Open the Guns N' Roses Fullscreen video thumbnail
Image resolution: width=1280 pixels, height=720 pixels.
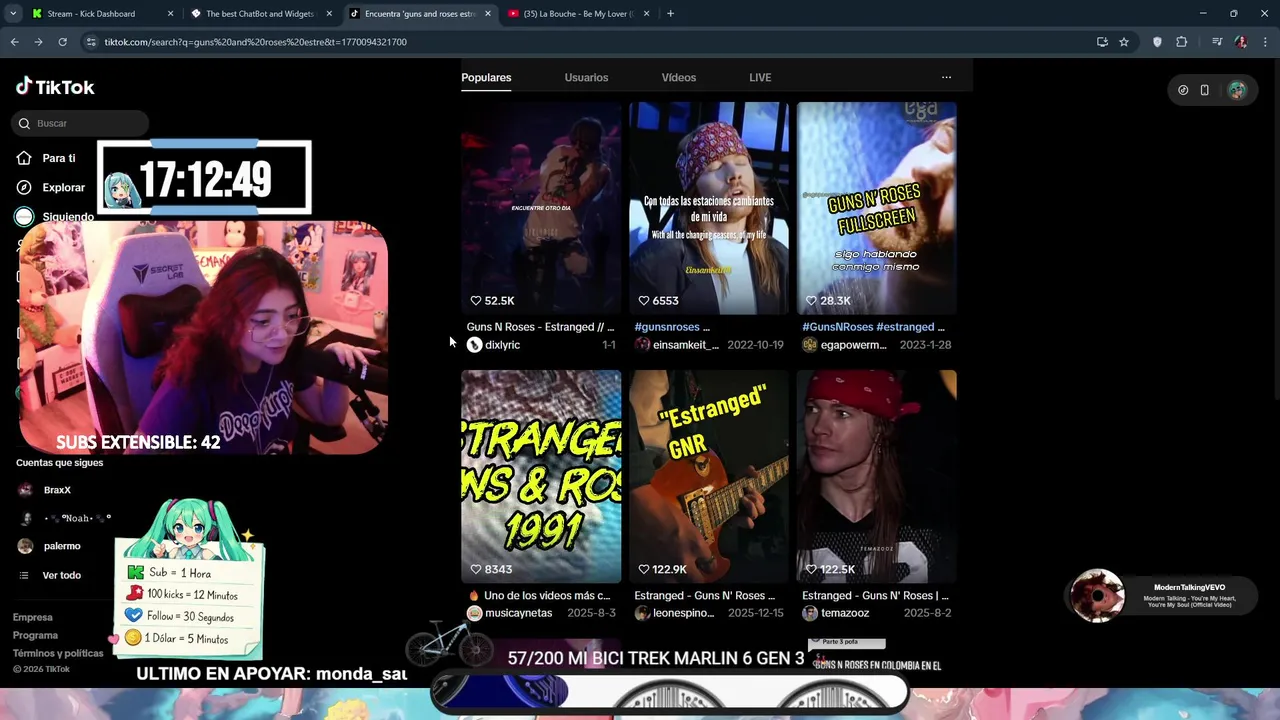(x=877, y=208)
